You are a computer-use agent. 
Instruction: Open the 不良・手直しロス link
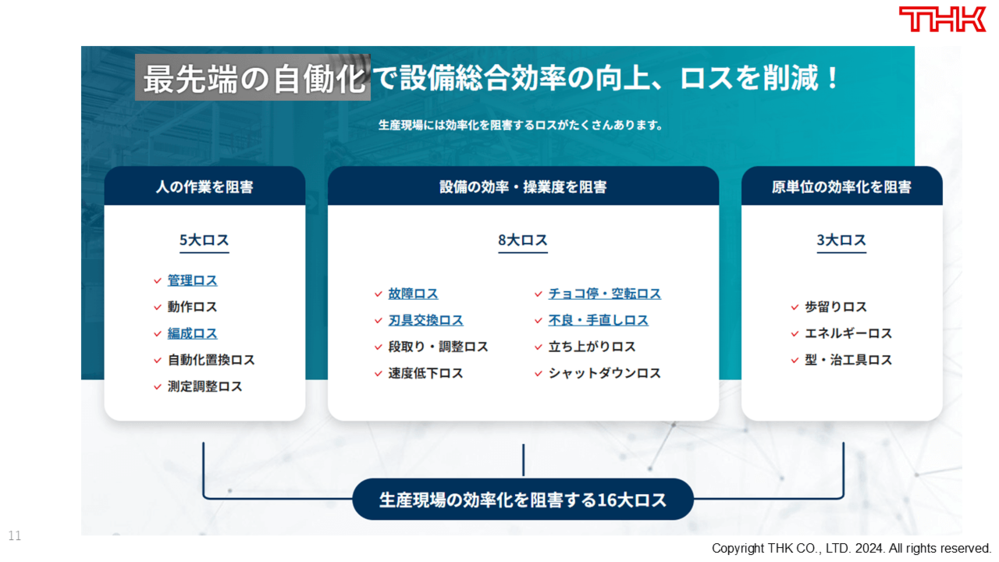click(x=598, y=321)
